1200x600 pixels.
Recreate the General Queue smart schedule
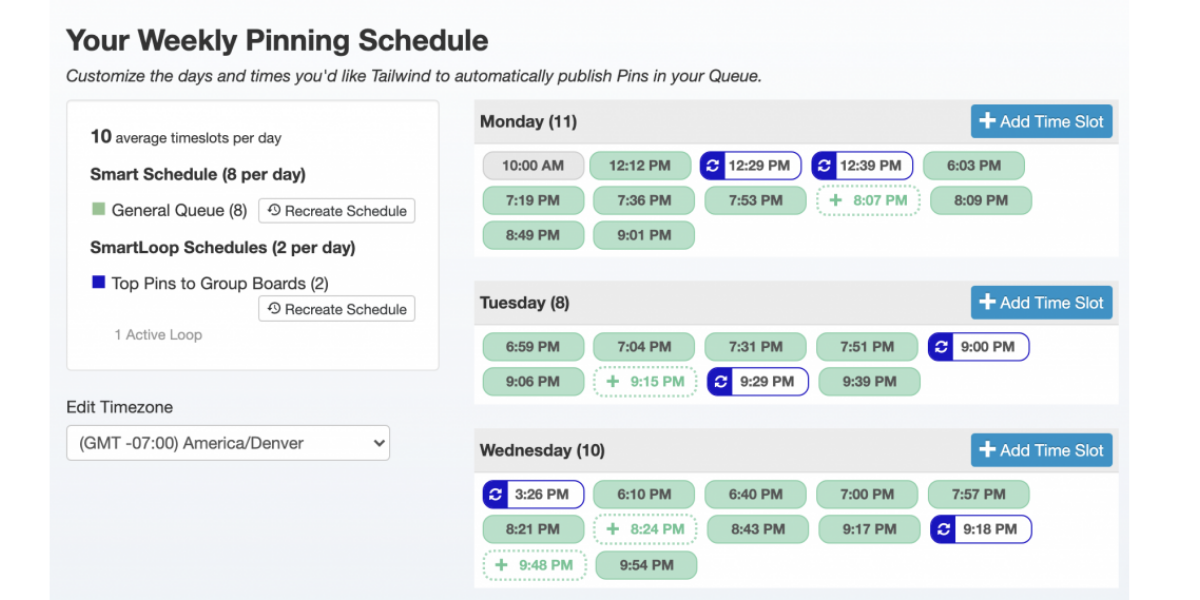pyautogui.click(x=337, y=211)
